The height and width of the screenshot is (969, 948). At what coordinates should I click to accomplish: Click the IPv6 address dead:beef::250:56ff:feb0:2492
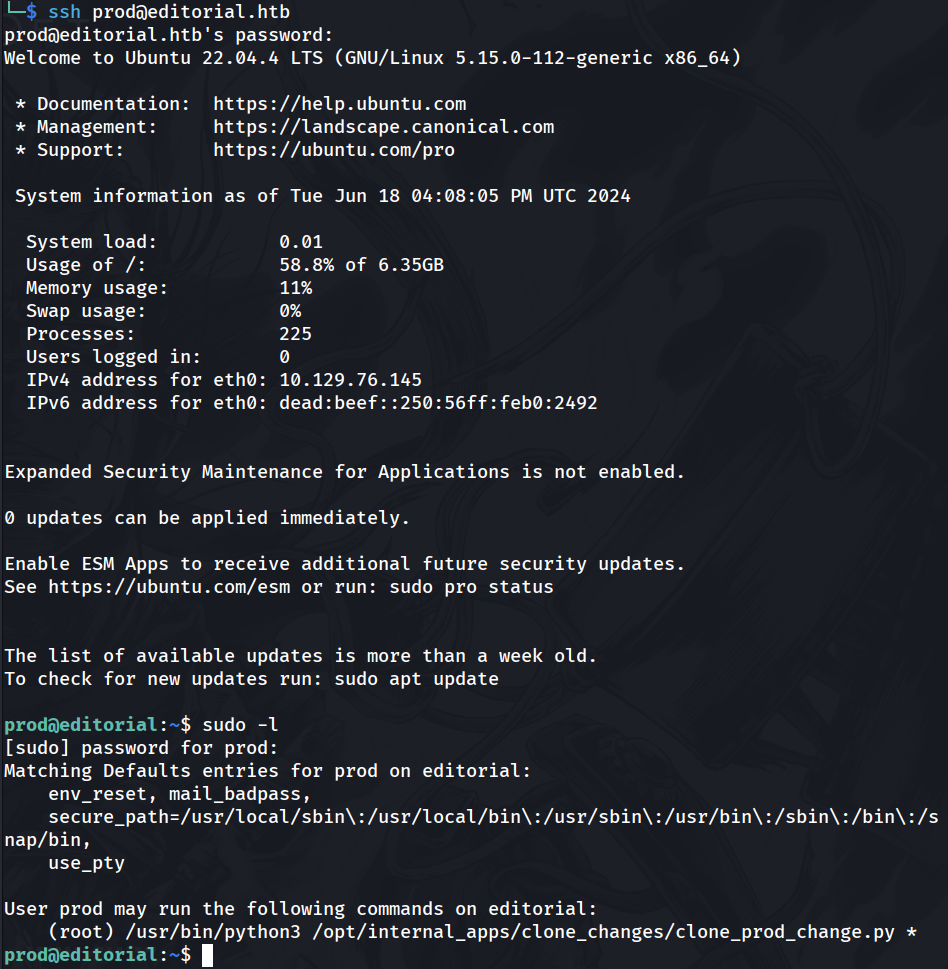438,403
